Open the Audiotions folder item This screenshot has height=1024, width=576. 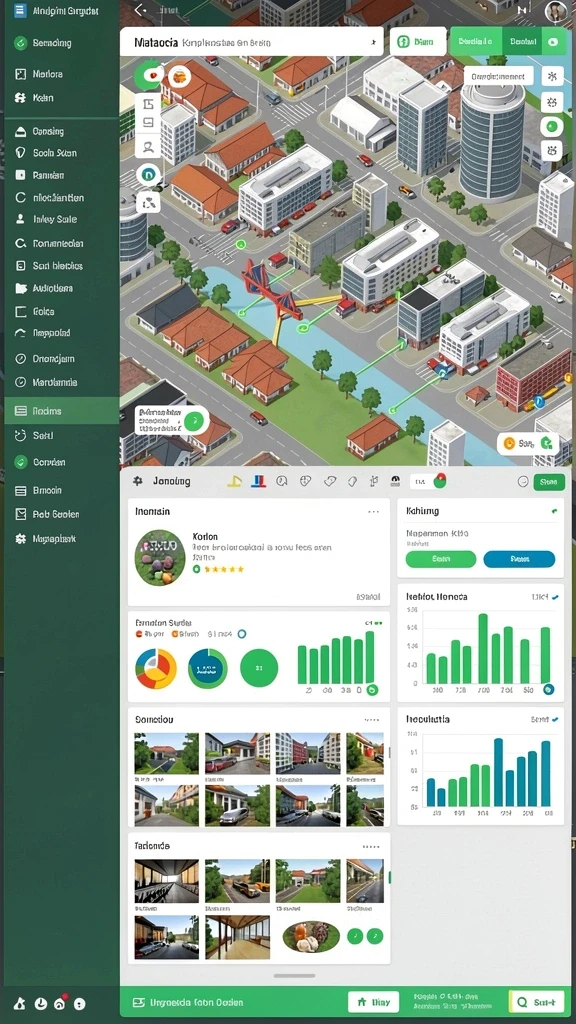click(52, 288)
